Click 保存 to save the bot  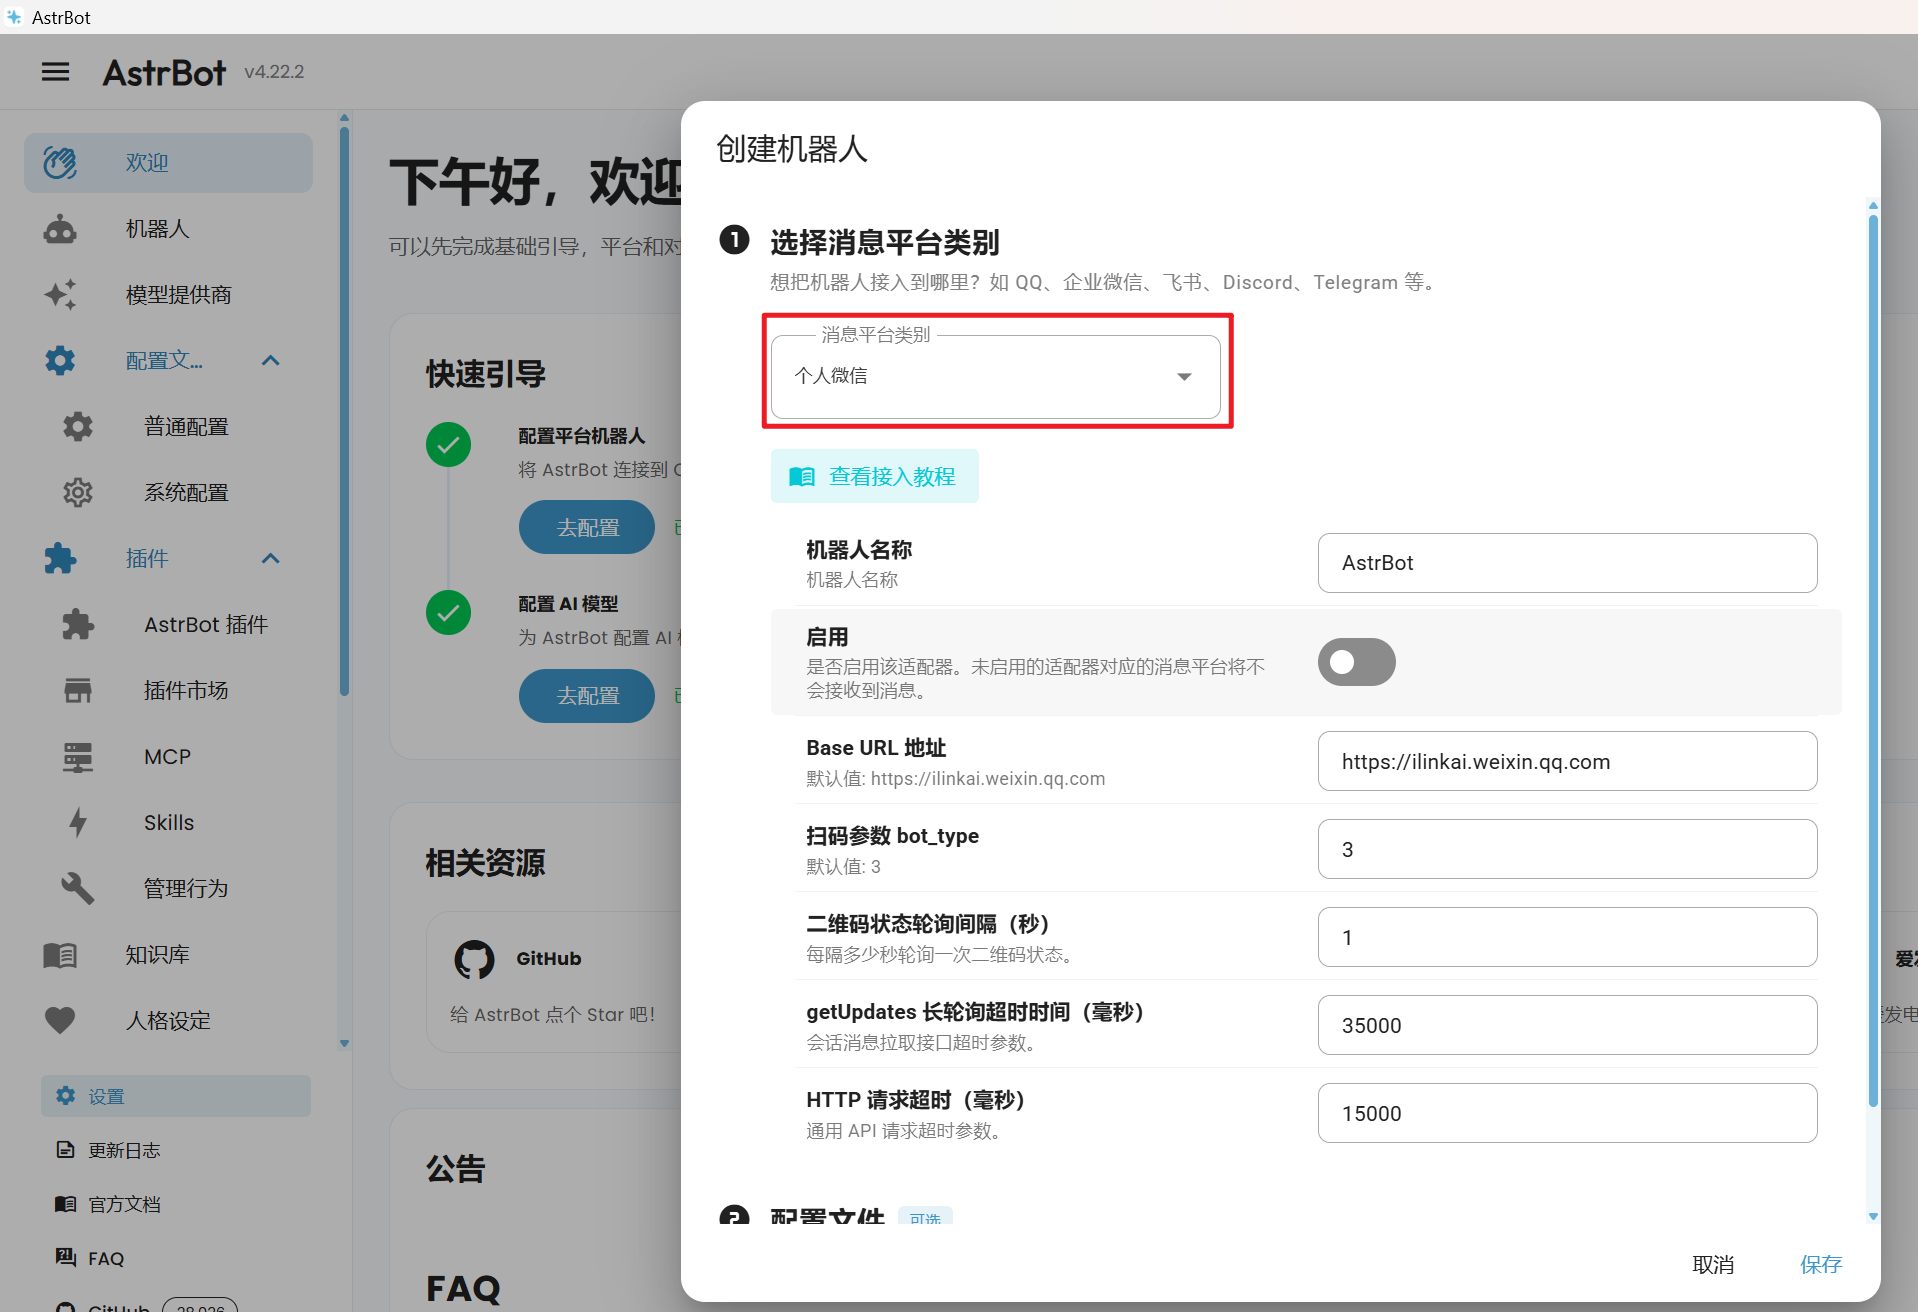click(x=1821, y=1265)
